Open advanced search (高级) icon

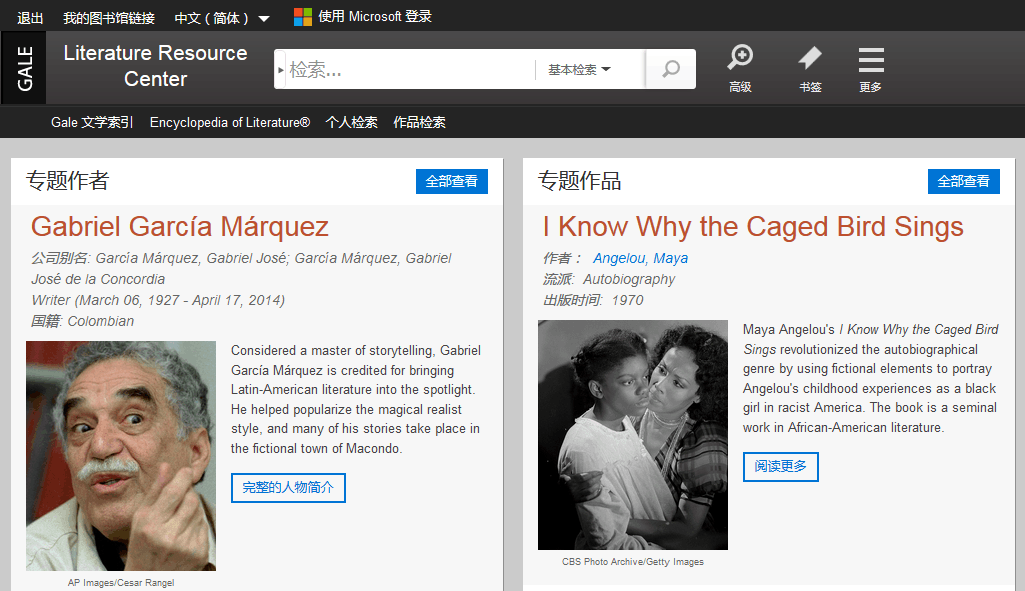click(740, 68)
